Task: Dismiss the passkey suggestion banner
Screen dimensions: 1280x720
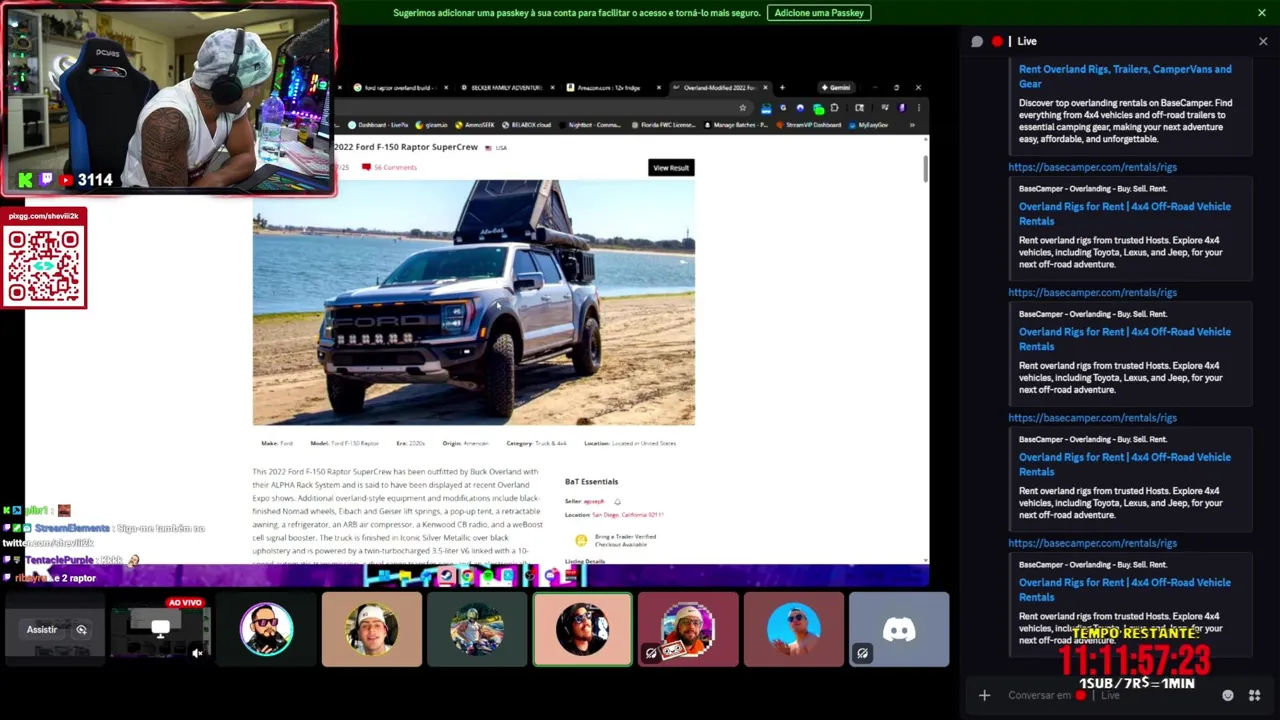Action: 1262,13
